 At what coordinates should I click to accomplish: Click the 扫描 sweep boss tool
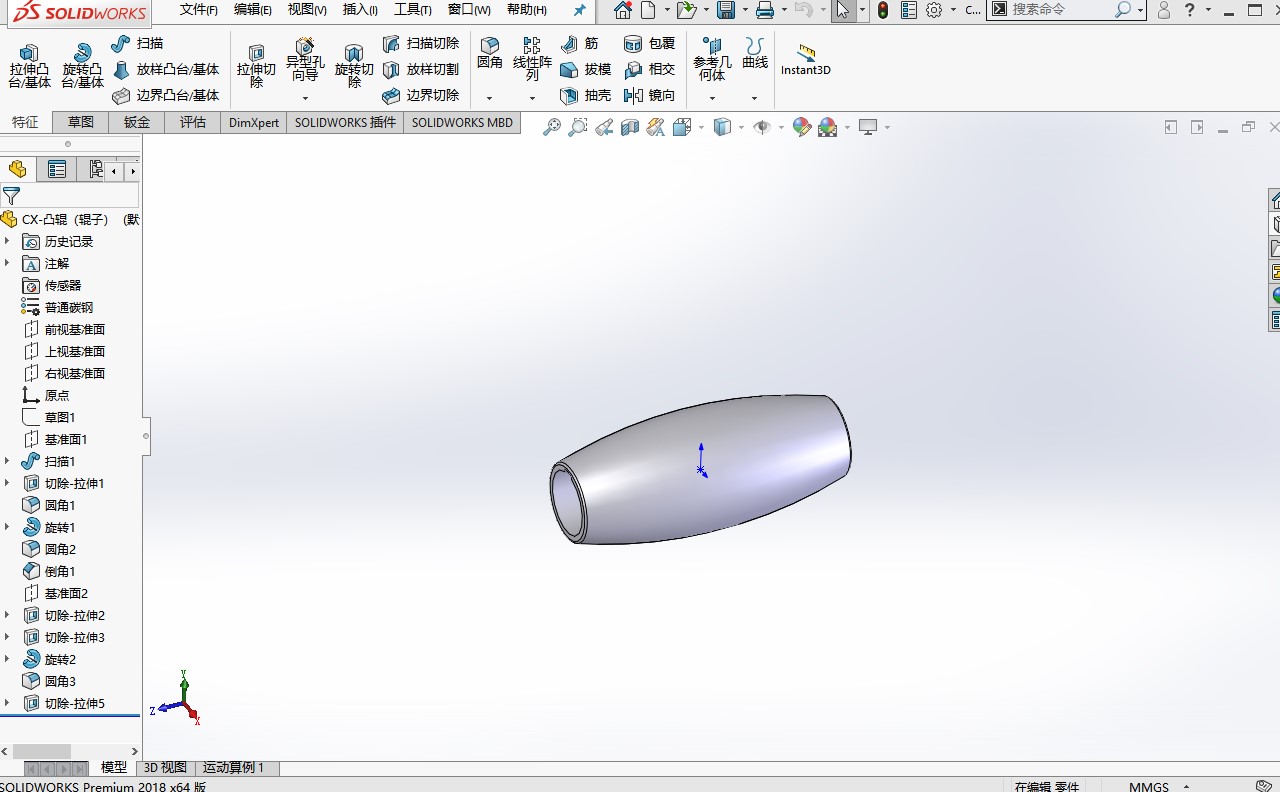[137, 44]
